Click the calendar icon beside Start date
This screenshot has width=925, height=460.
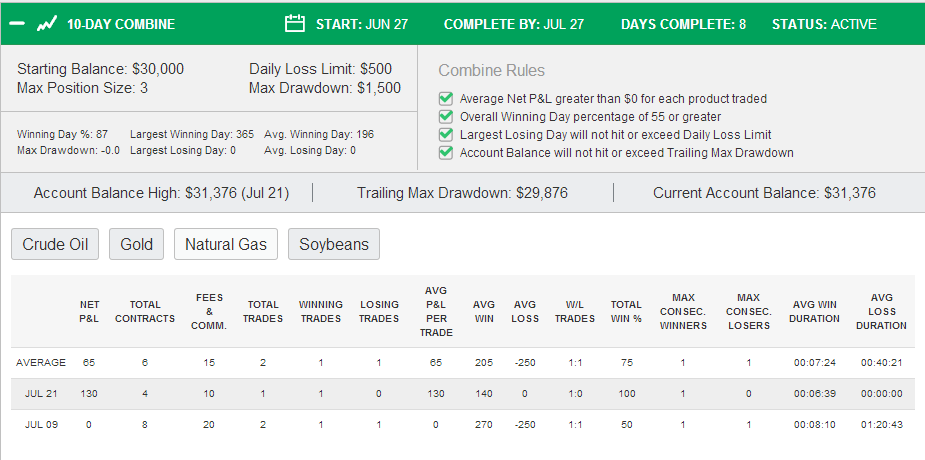294,24
